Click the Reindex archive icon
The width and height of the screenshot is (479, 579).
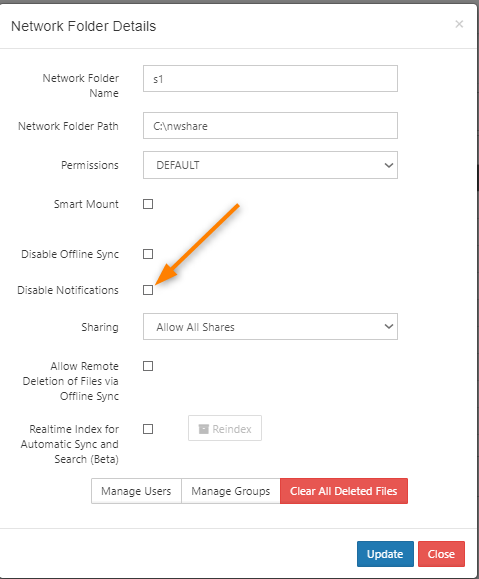pos(203,429)
